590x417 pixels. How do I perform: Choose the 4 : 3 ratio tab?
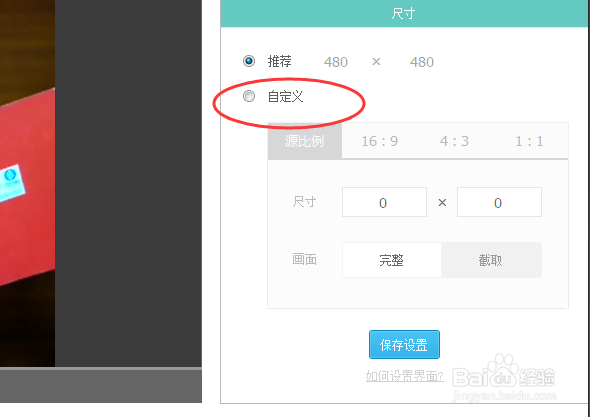click(454, 141)
